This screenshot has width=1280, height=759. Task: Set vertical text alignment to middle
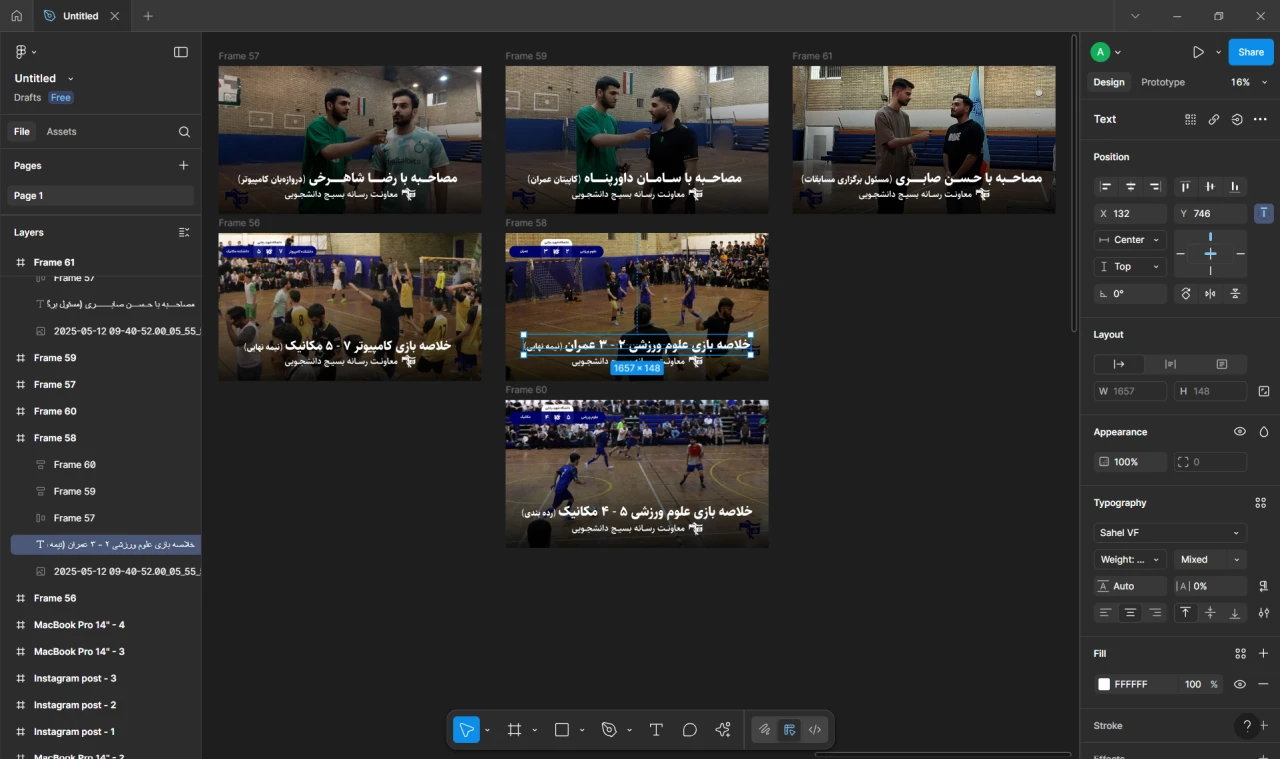1211,613
